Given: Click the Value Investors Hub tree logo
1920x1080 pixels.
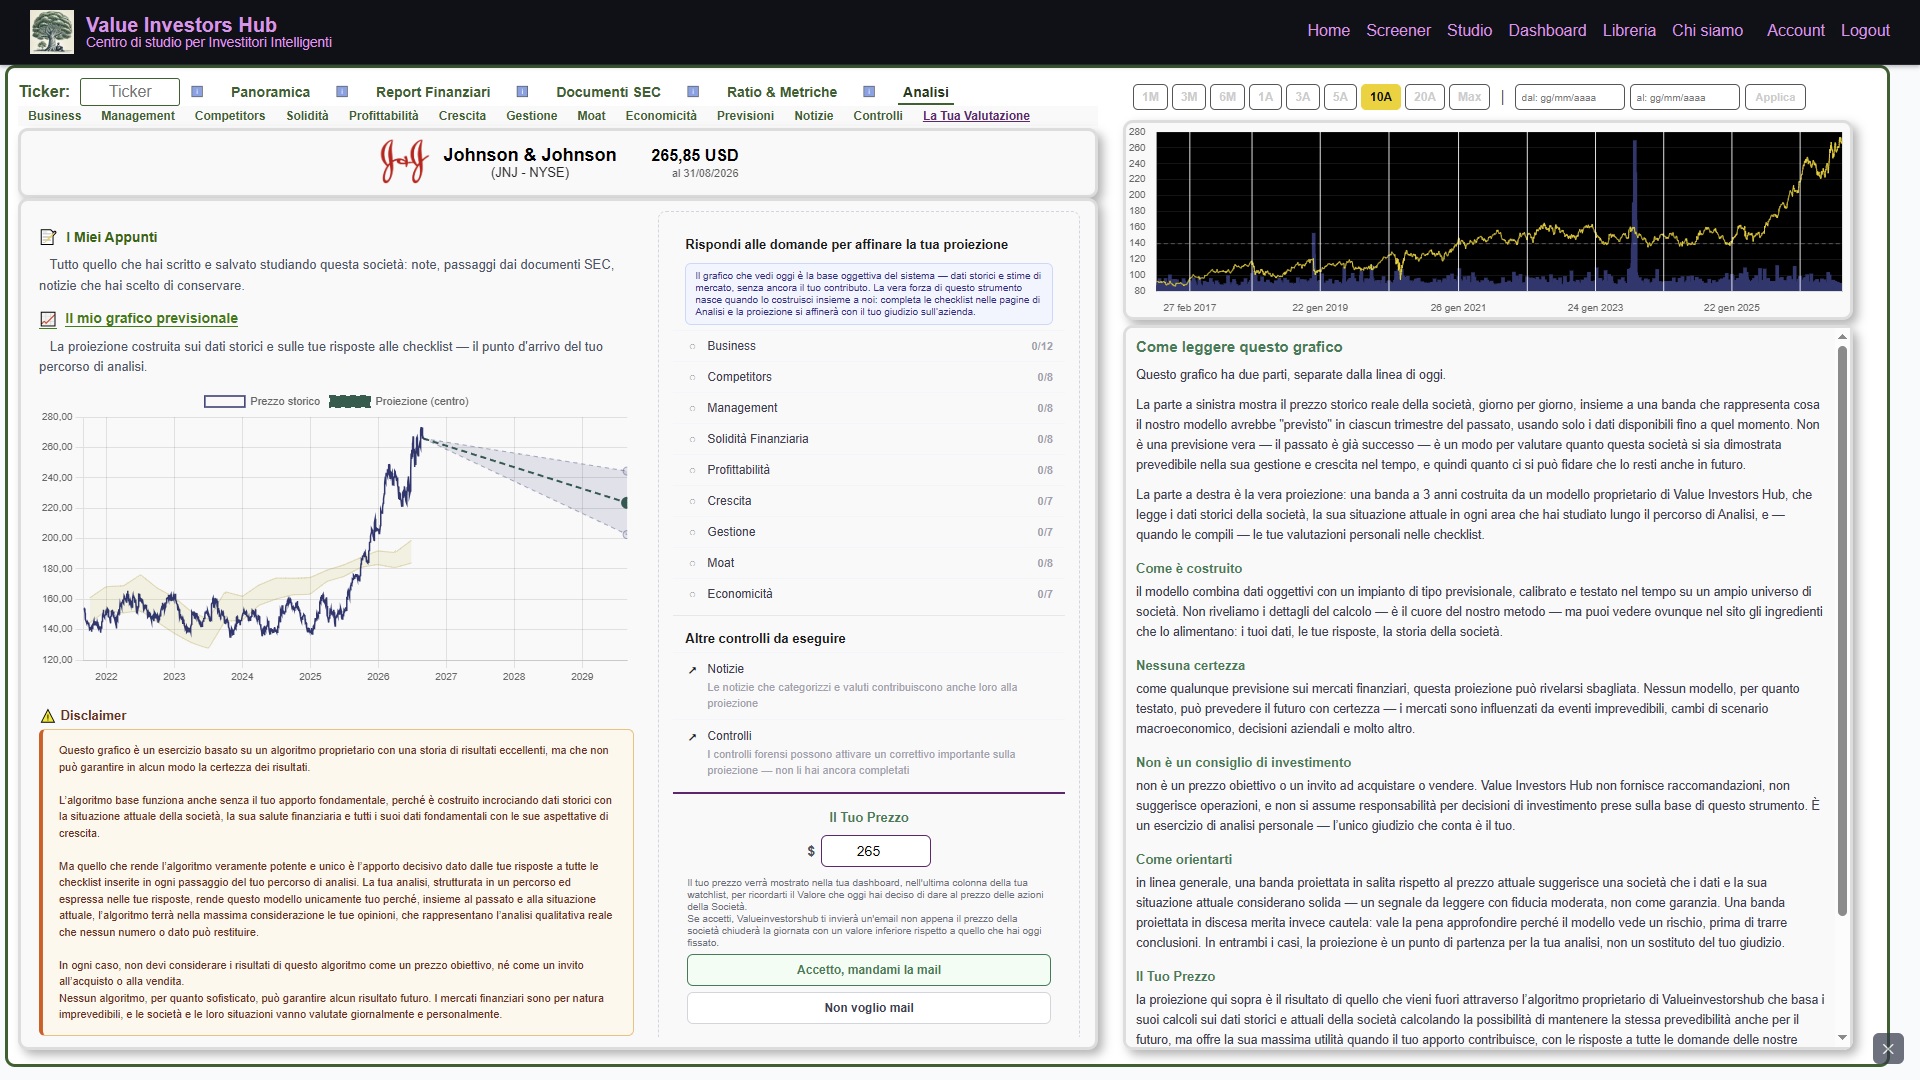Looking at the screenshot, I should pyautogui.click(x=52, y=32).
